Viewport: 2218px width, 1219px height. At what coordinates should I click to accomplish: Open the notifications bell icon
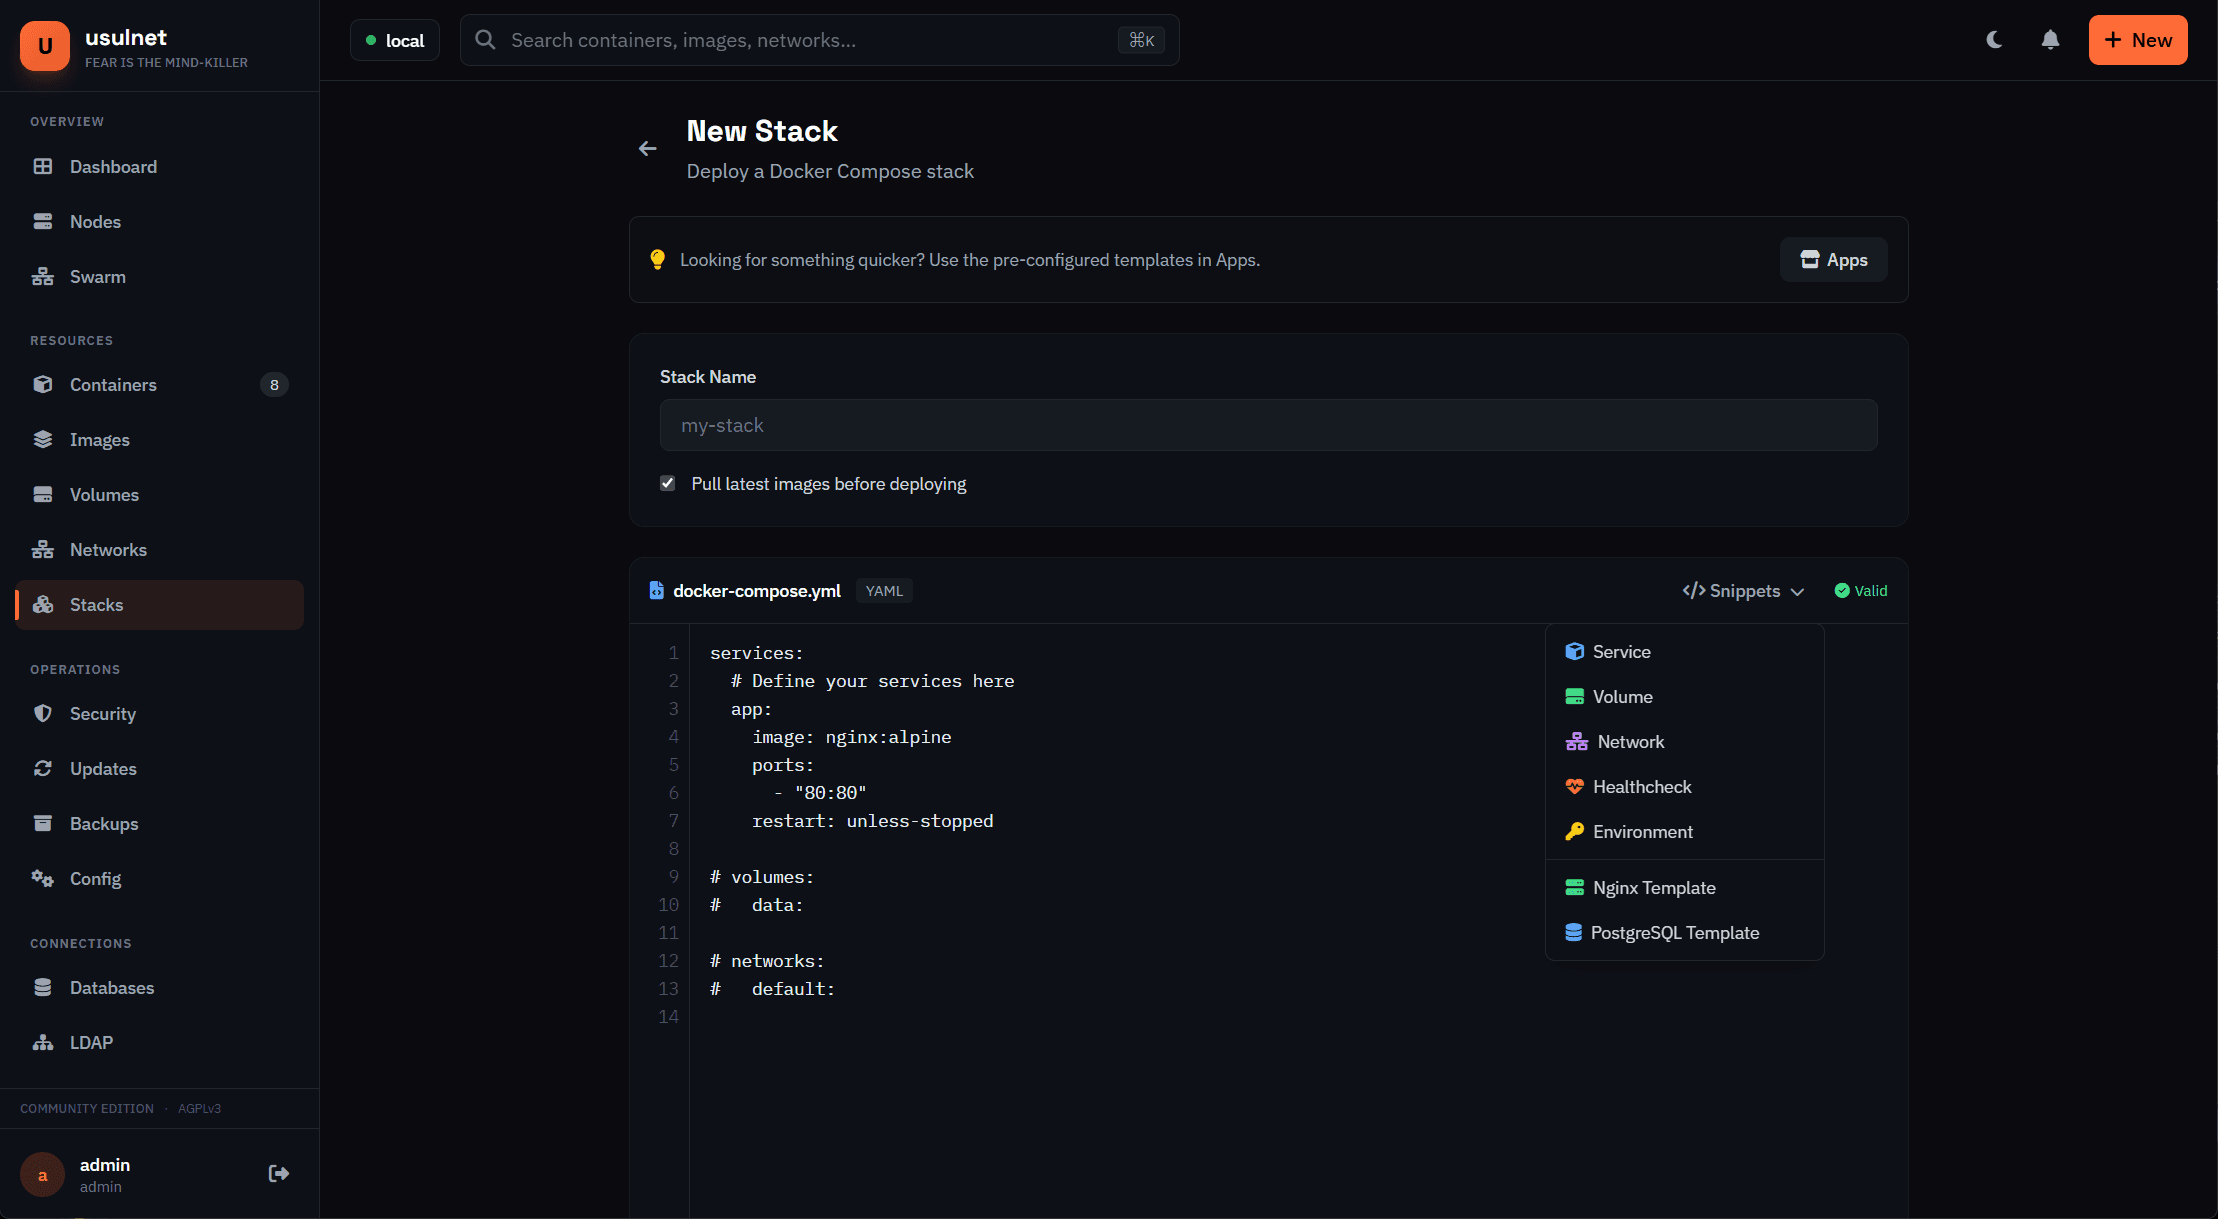point(2049,40)
